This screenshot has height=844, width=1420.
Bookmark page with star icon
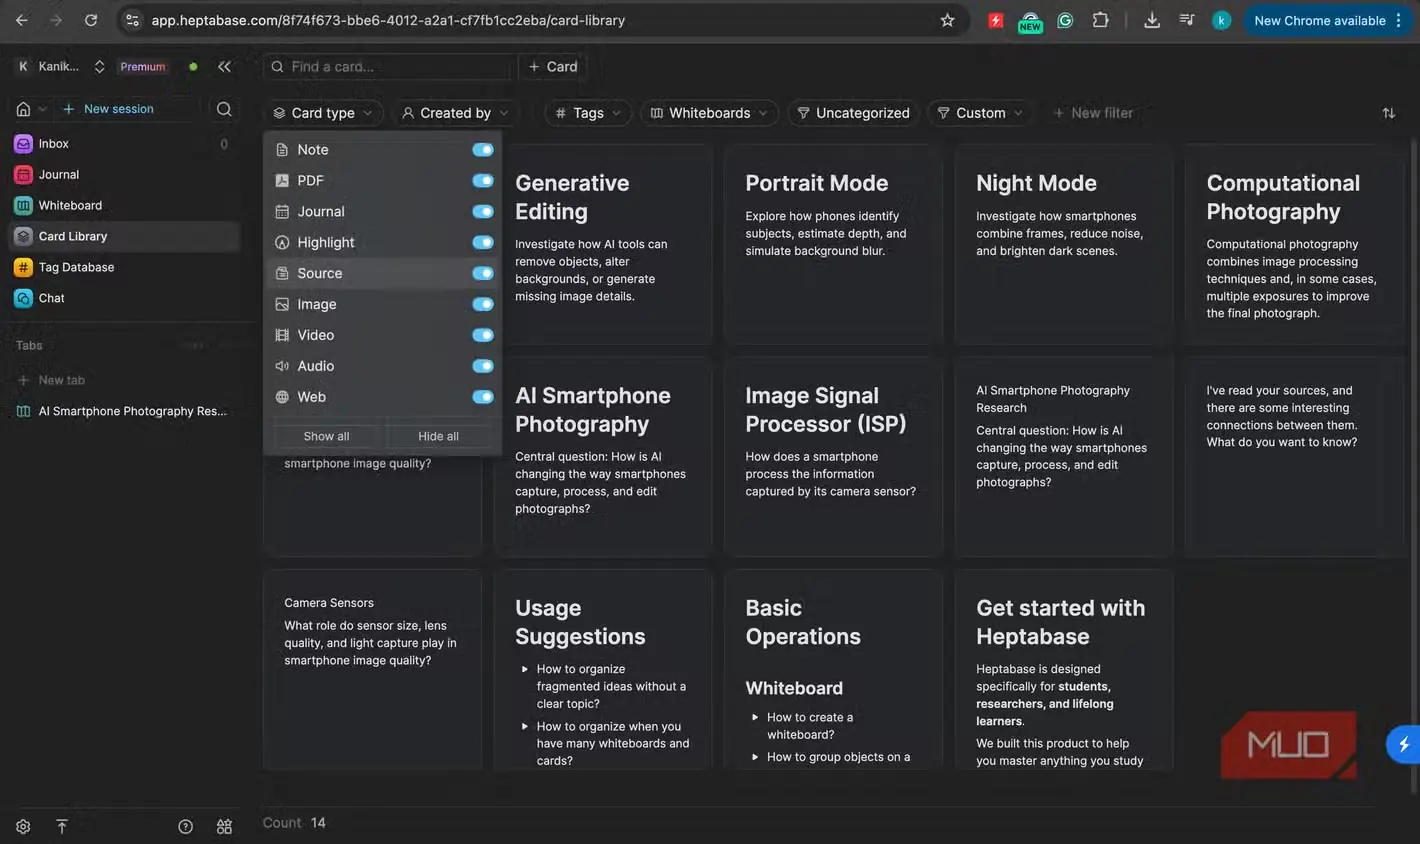(x=947, y=20)
